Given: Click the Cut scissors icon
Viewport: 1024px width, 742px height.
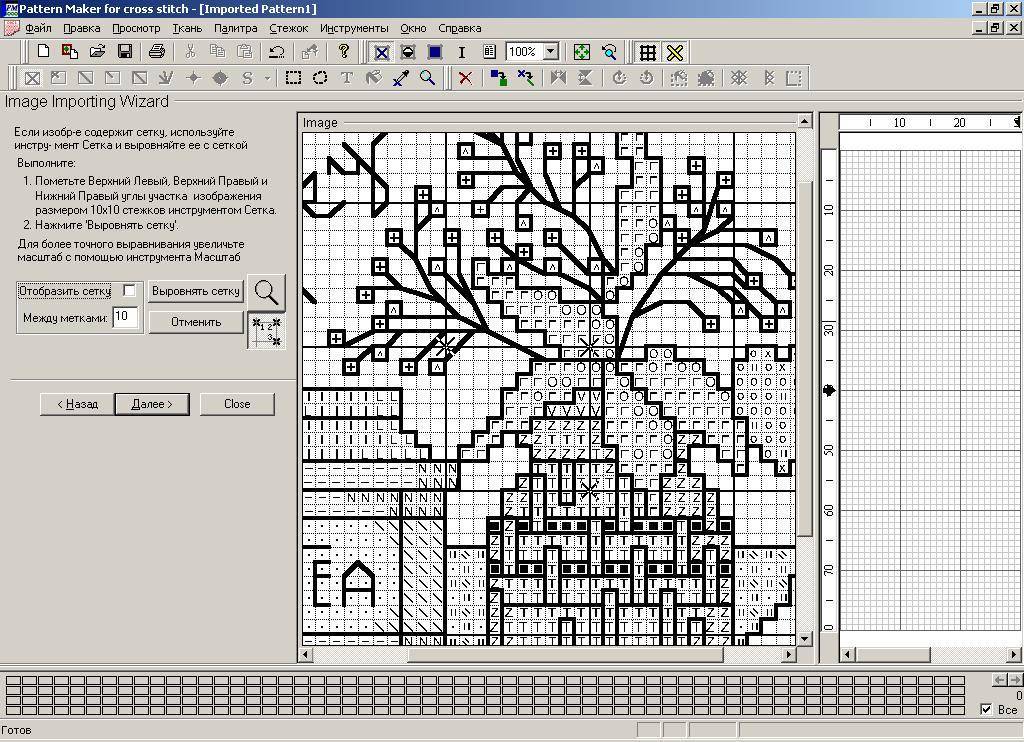Looking at the screenshot, I should pyautogui.click(x=190, y=52).
